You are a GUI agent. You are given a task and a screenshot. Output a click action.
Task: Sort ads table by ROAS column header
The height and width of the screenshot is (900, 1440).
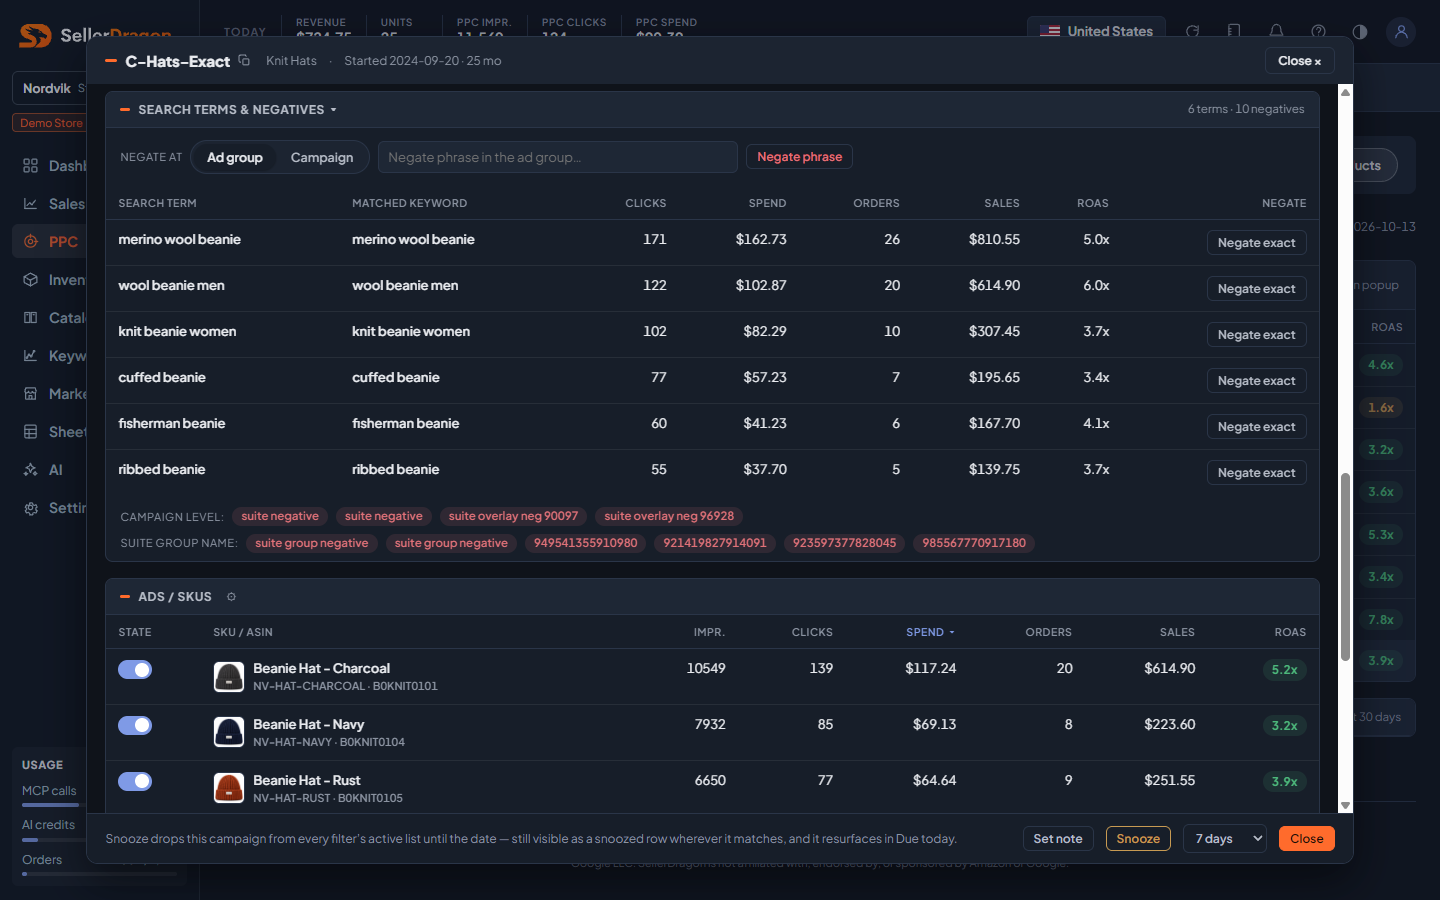pos(1290,632)
